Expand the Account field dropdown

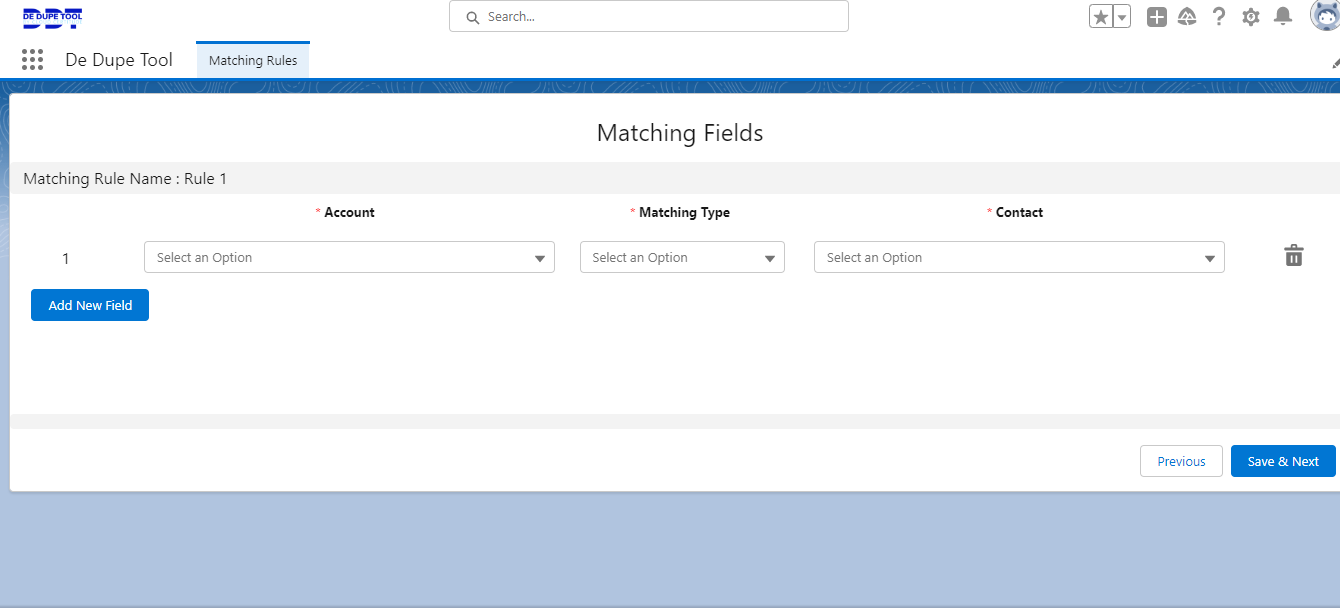(x=349, y=257)
